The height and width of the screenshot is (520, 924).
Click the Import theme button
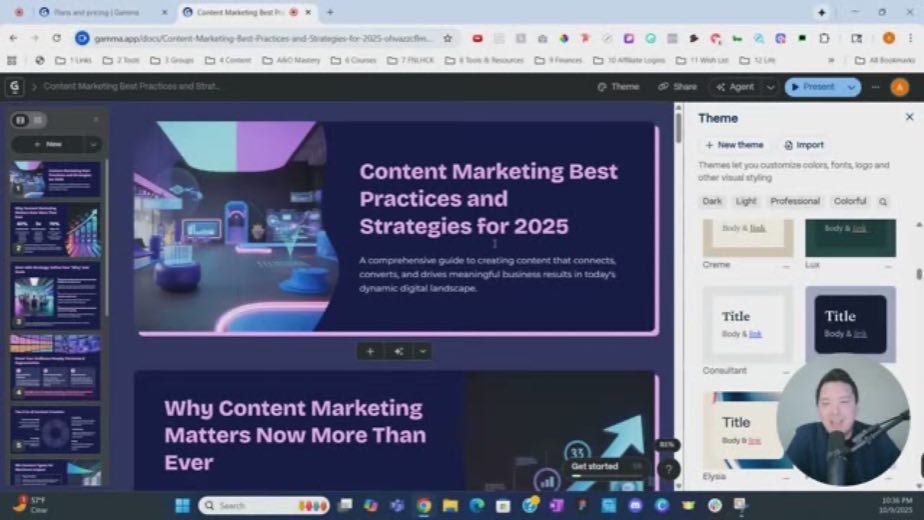click(x=804, y=145)
